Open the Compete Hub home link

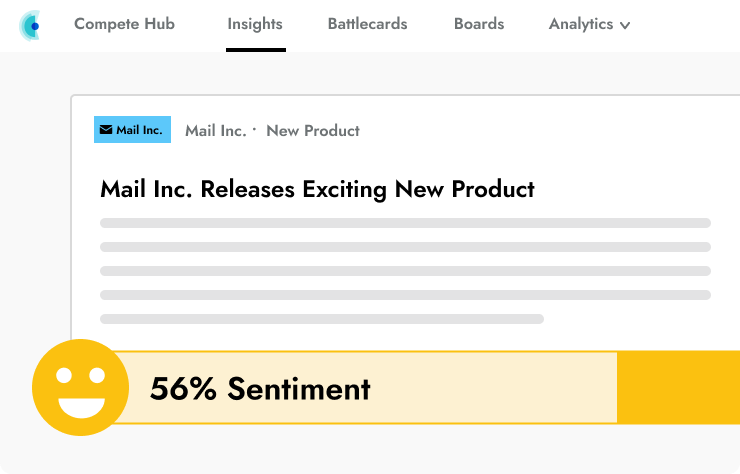click(124, 24)
